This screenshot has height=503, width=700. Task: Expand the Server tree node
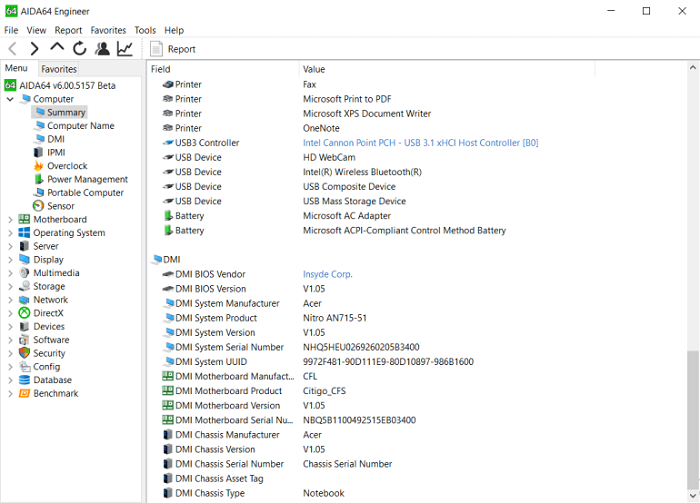pyautogui.click(x=10, y=246)
